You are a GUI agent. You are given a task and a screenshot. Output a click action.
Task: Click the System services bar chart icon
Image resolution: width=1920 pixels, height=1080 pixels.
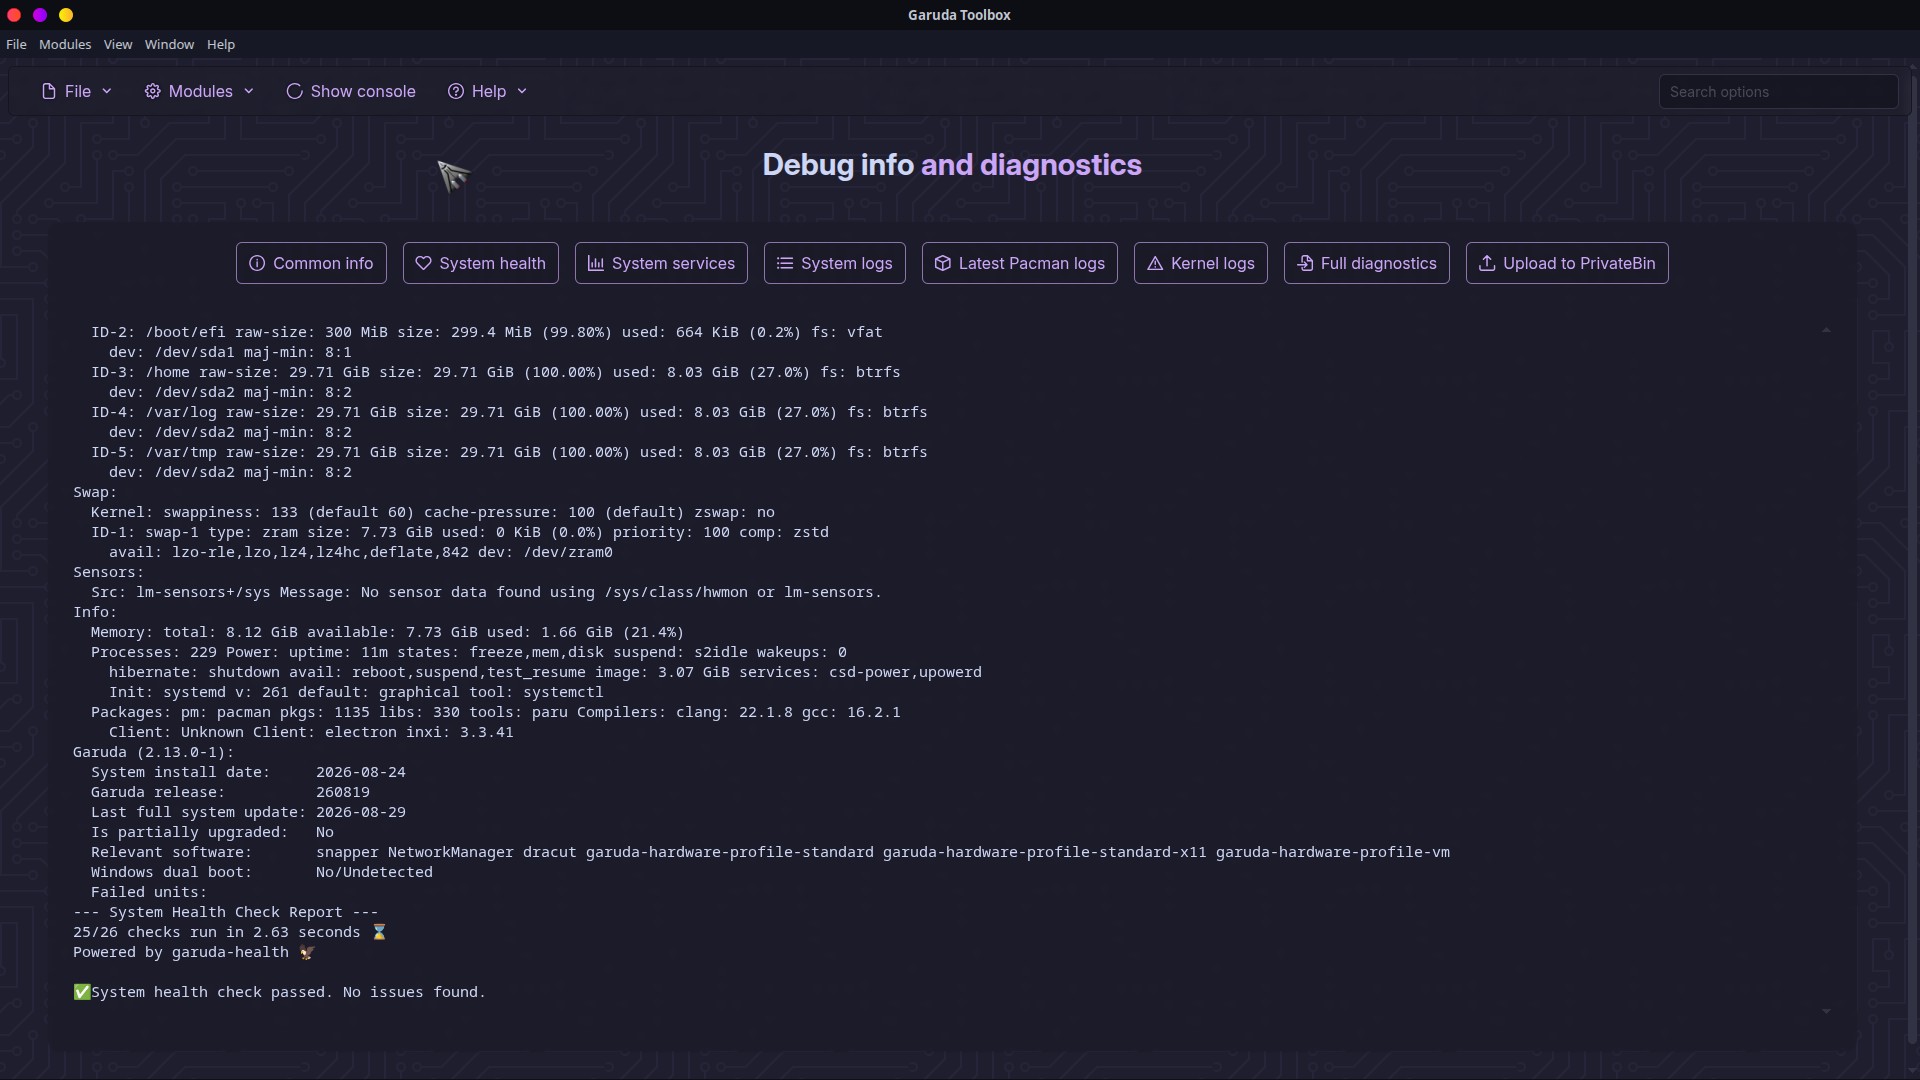pyautogui.click(x=596, y=263)
